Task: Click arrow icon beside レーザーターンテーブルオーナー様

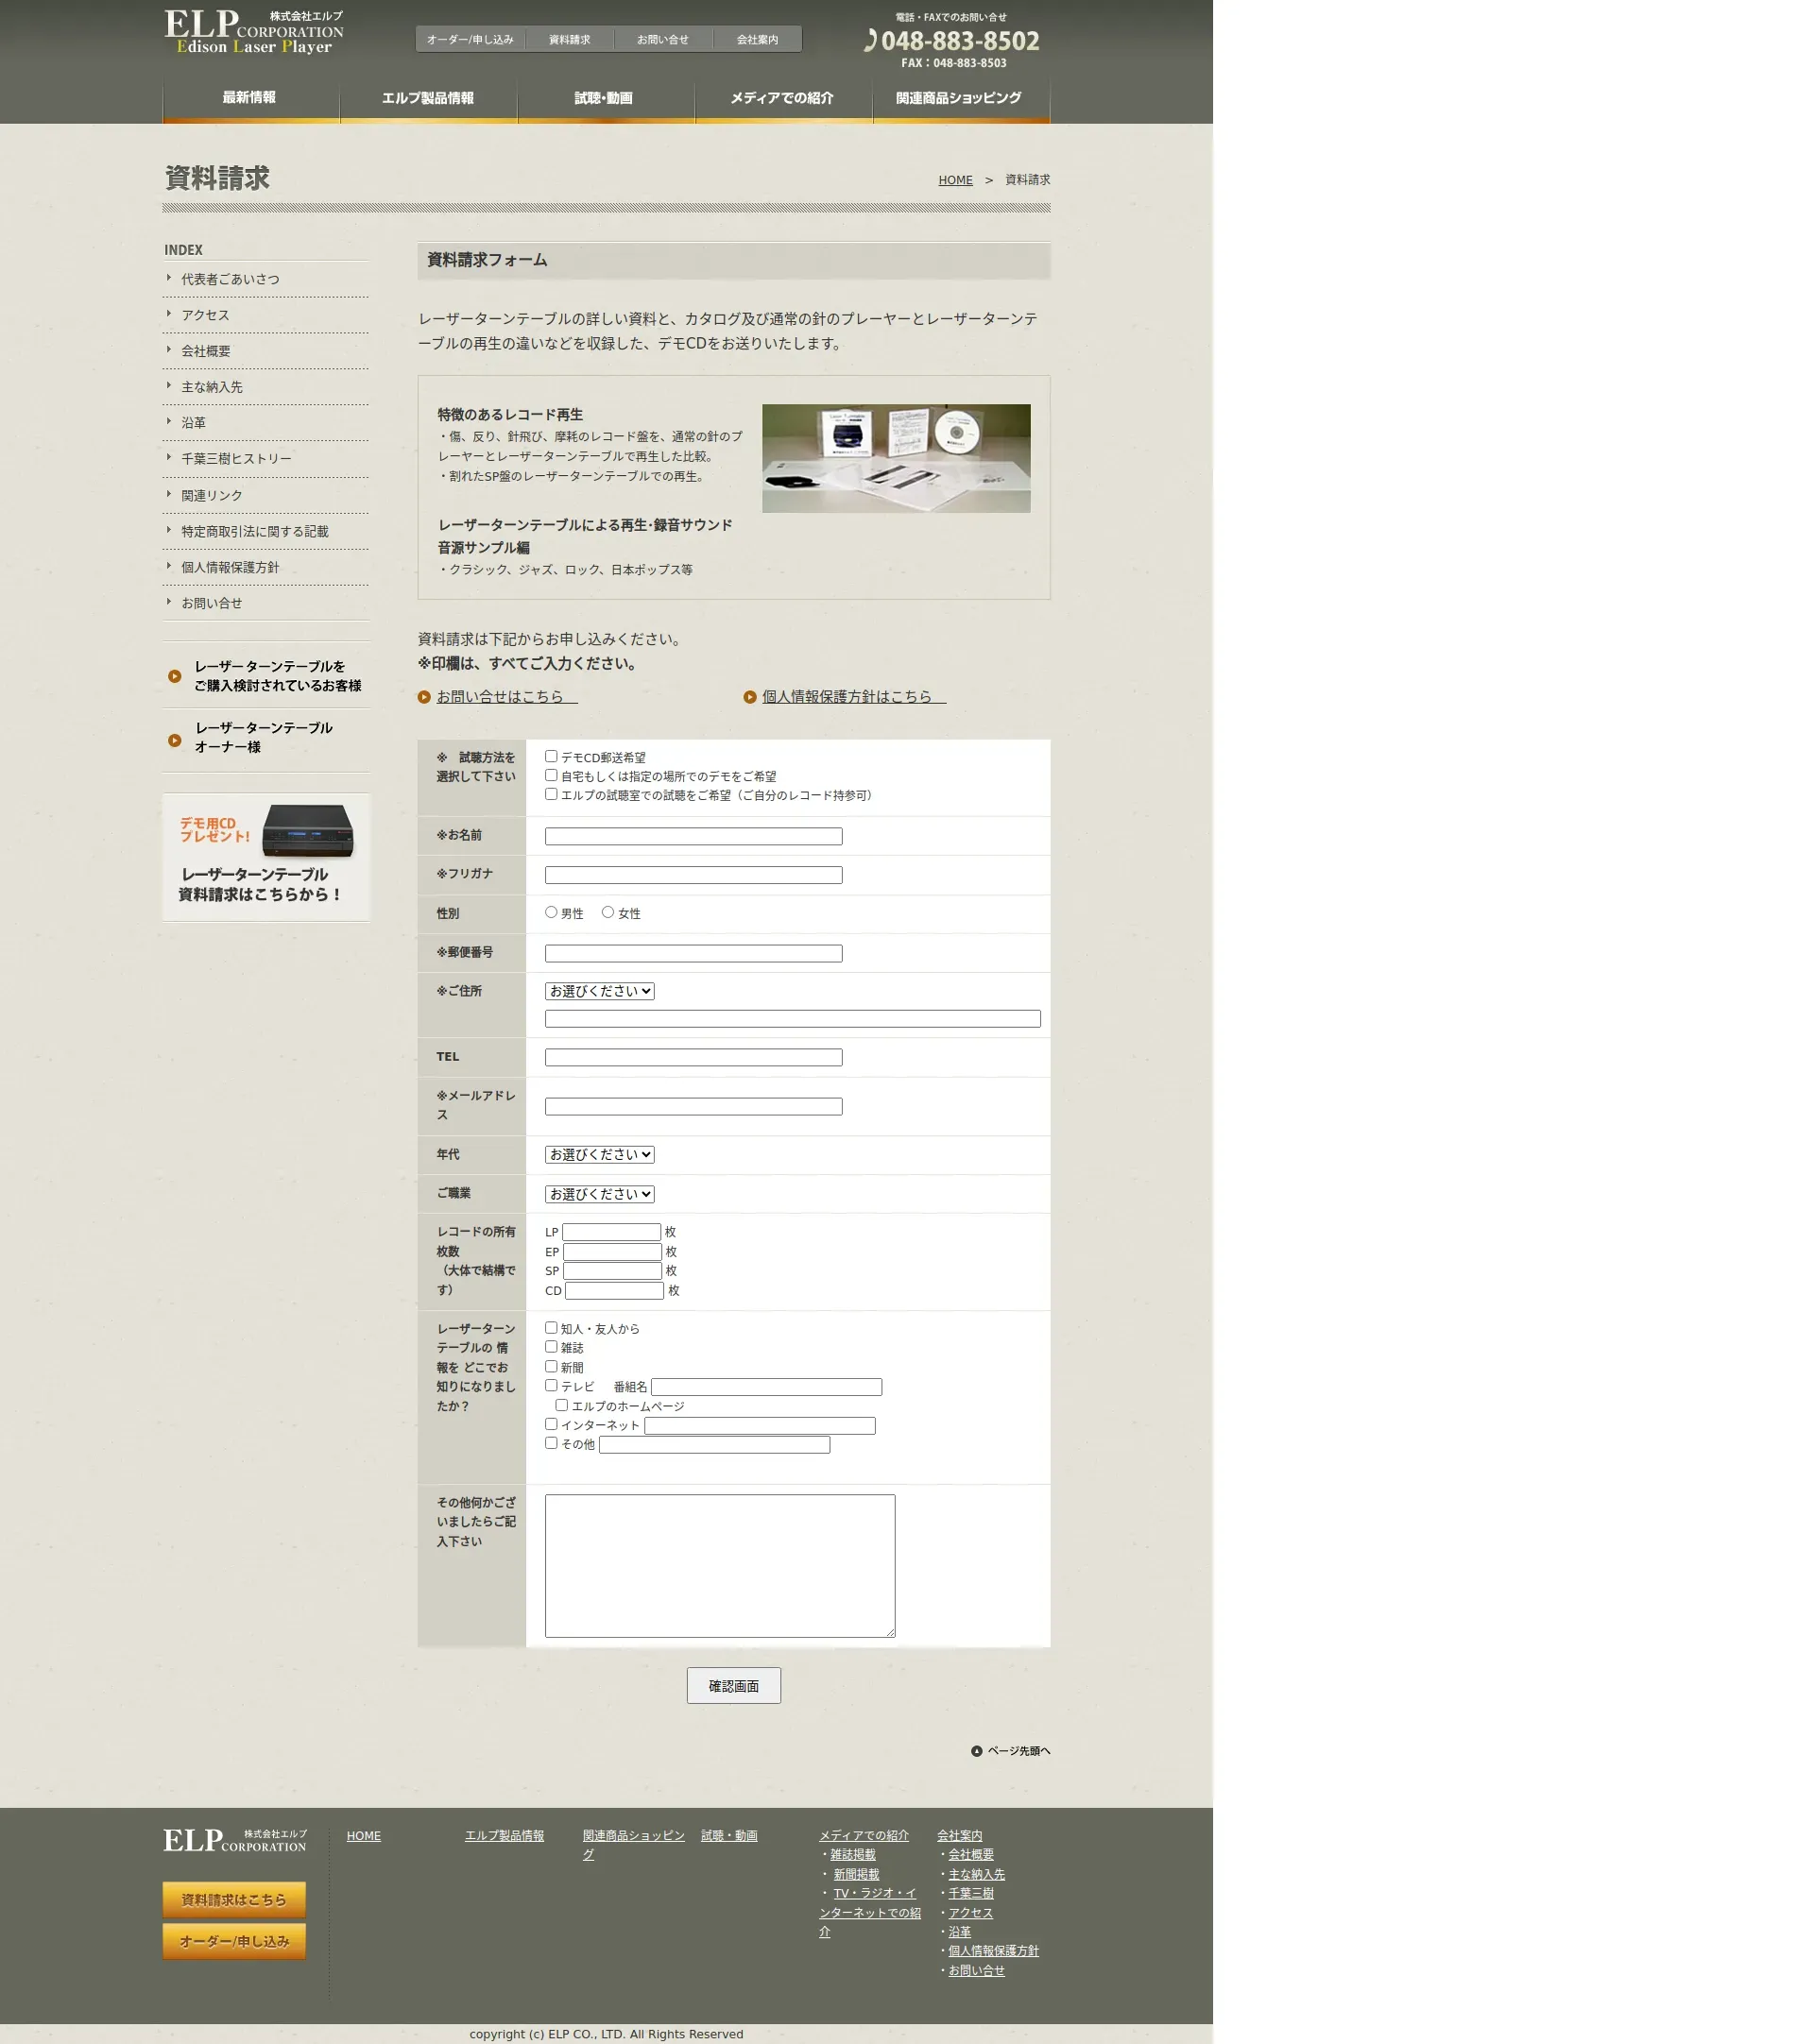Action: click(x=175, y=741)
